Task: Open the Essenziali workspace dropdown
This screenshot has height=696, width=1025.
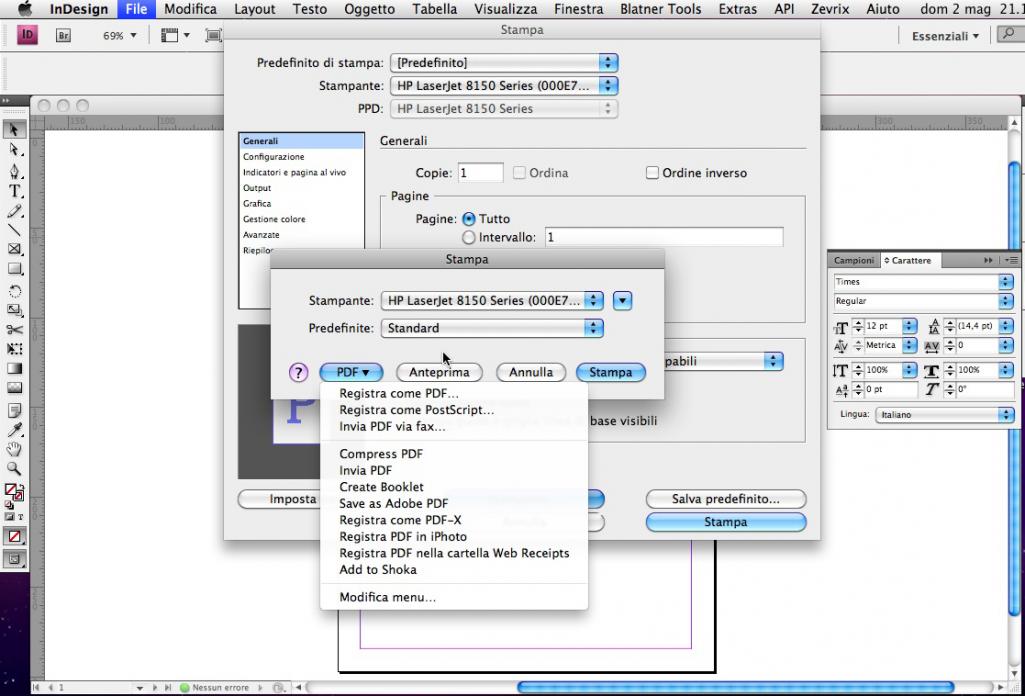Action: click(945, 36)
